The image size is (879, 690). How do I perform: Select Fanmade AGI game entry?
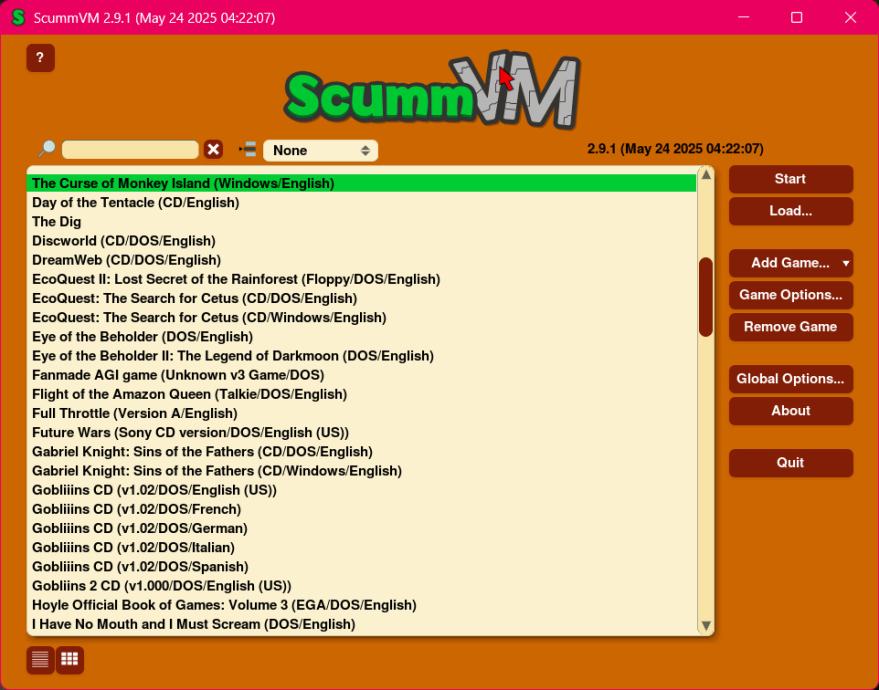pos(361,375)
